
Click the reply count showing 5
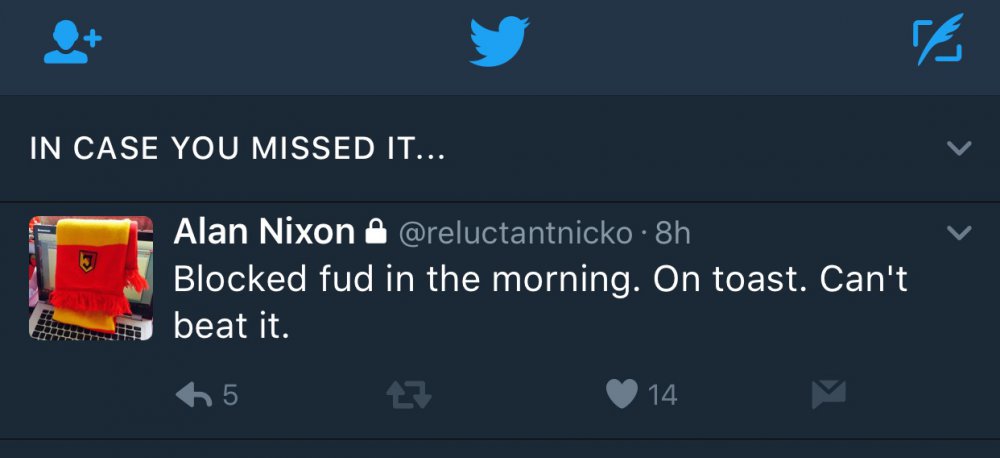pos(230,397)
